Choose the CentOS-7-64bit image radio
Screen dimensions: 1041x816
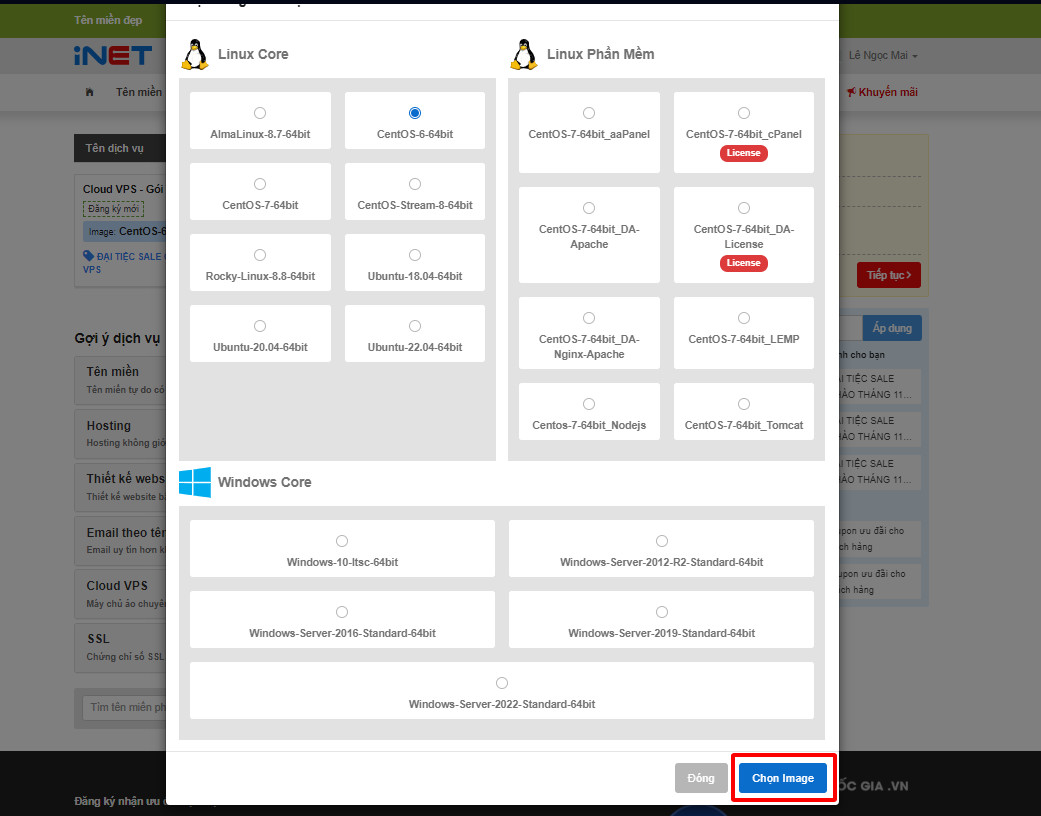tap(260, 184)
